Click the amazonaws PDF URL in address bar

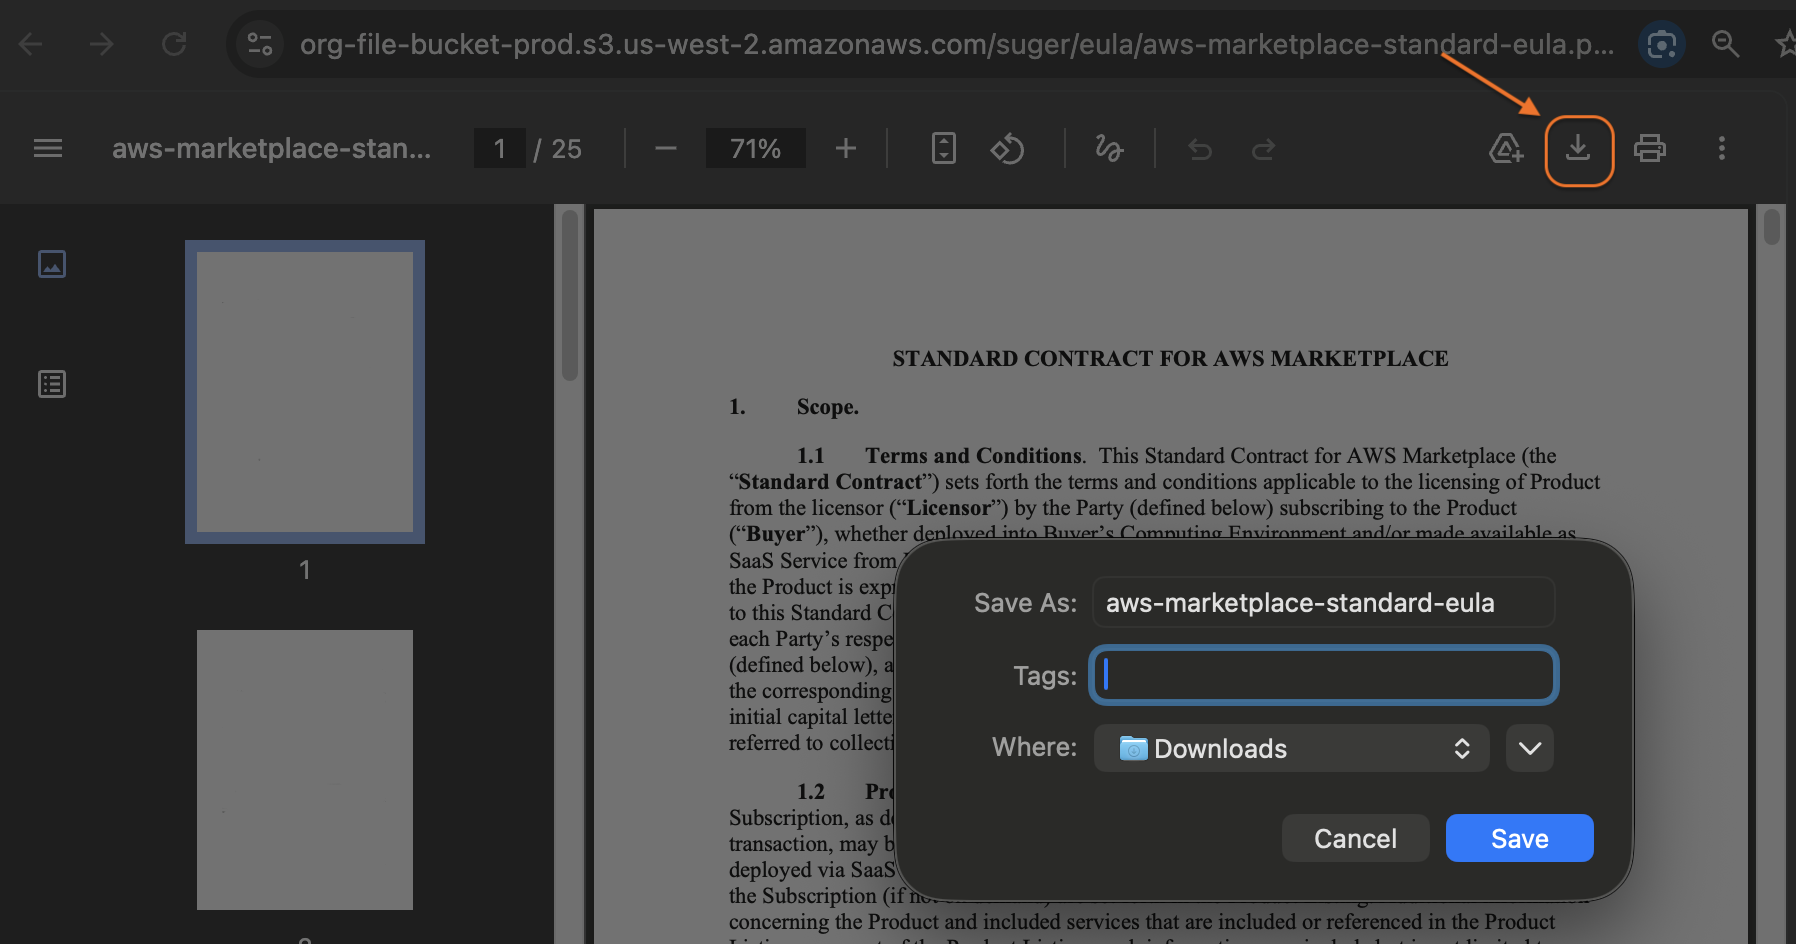956,44
